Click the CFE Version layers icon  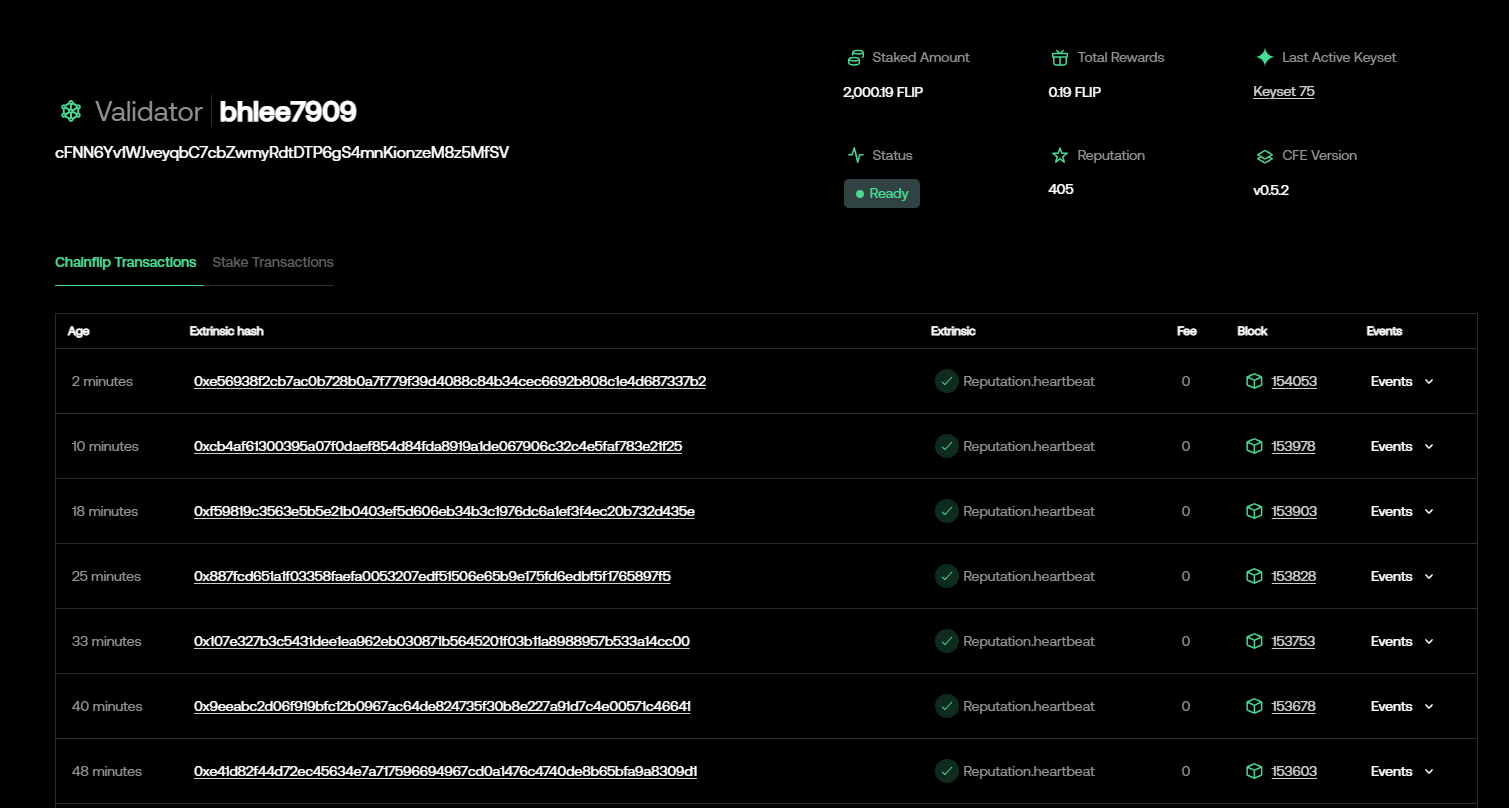pos(1265,156)
